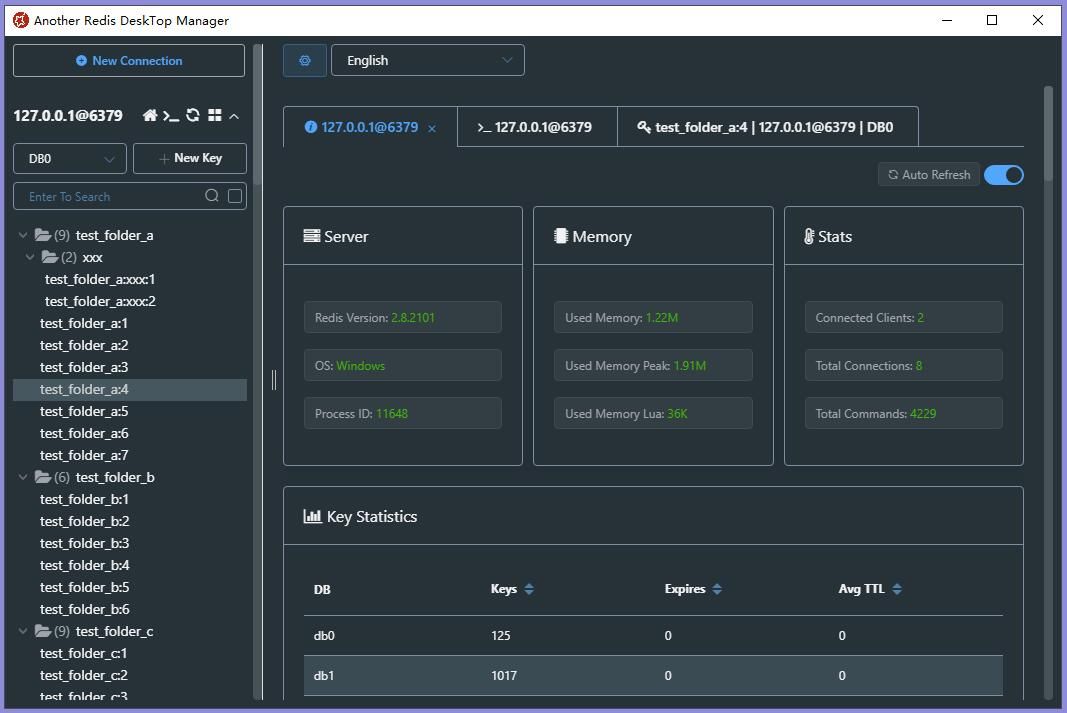This screenshot has height=713, width=1067.
Task: Click the Memory panel database icon
Action: tap(560, 236)
